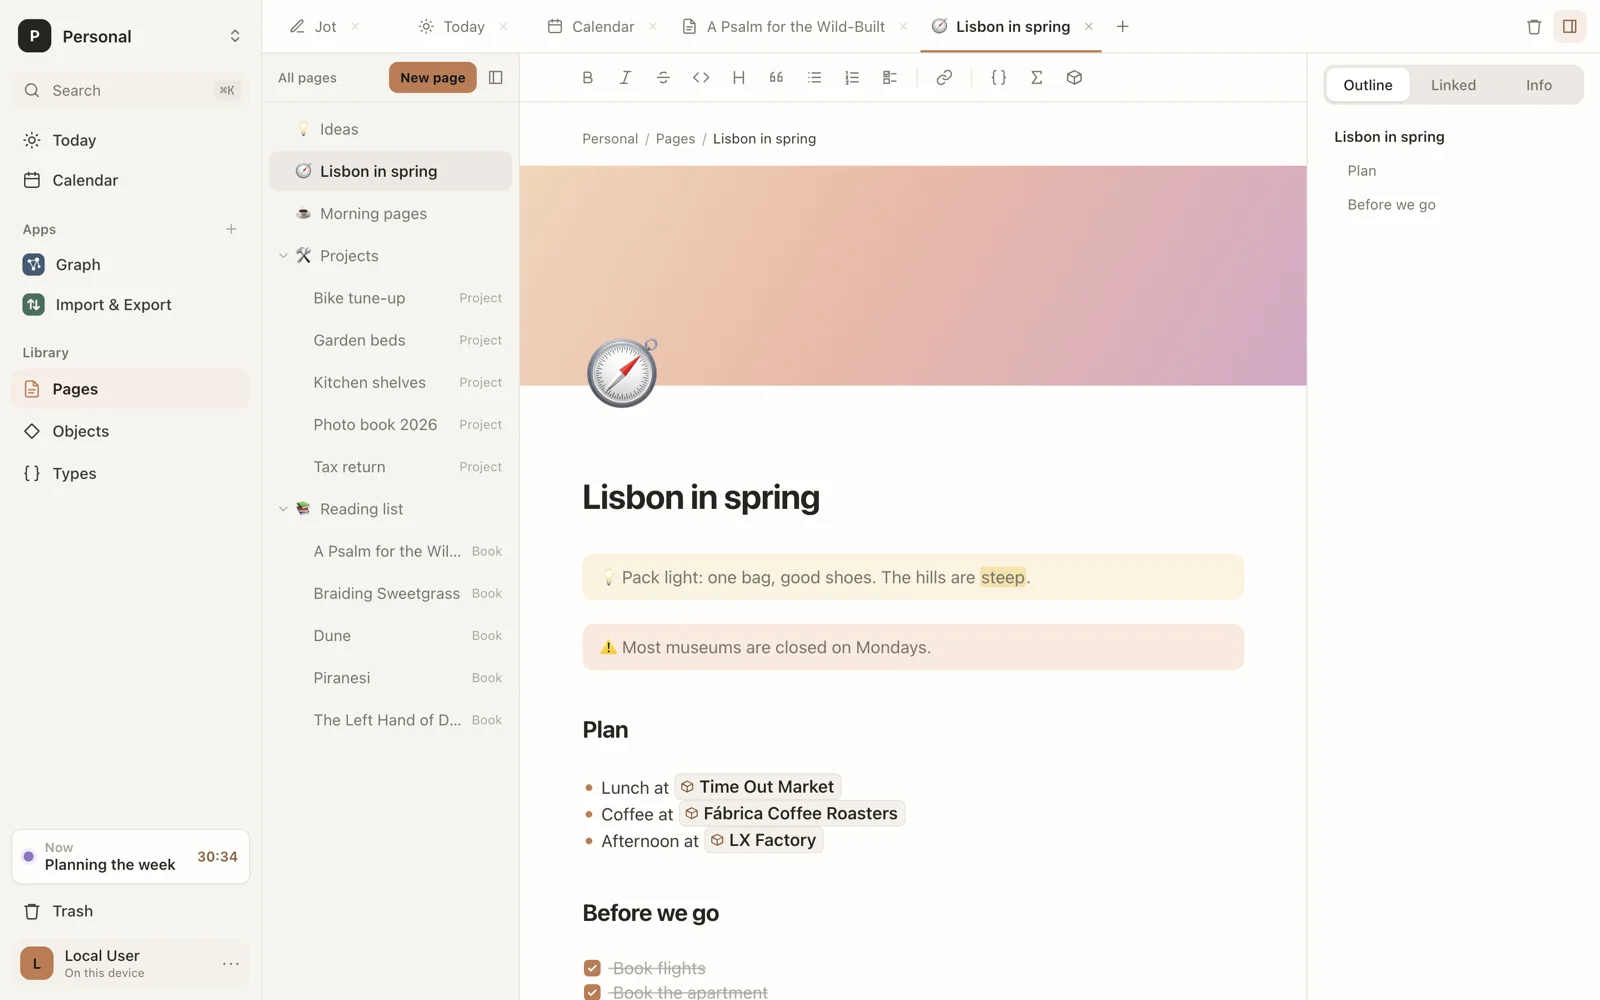
Task: Apply italic formatting
Action: (625, 78)
